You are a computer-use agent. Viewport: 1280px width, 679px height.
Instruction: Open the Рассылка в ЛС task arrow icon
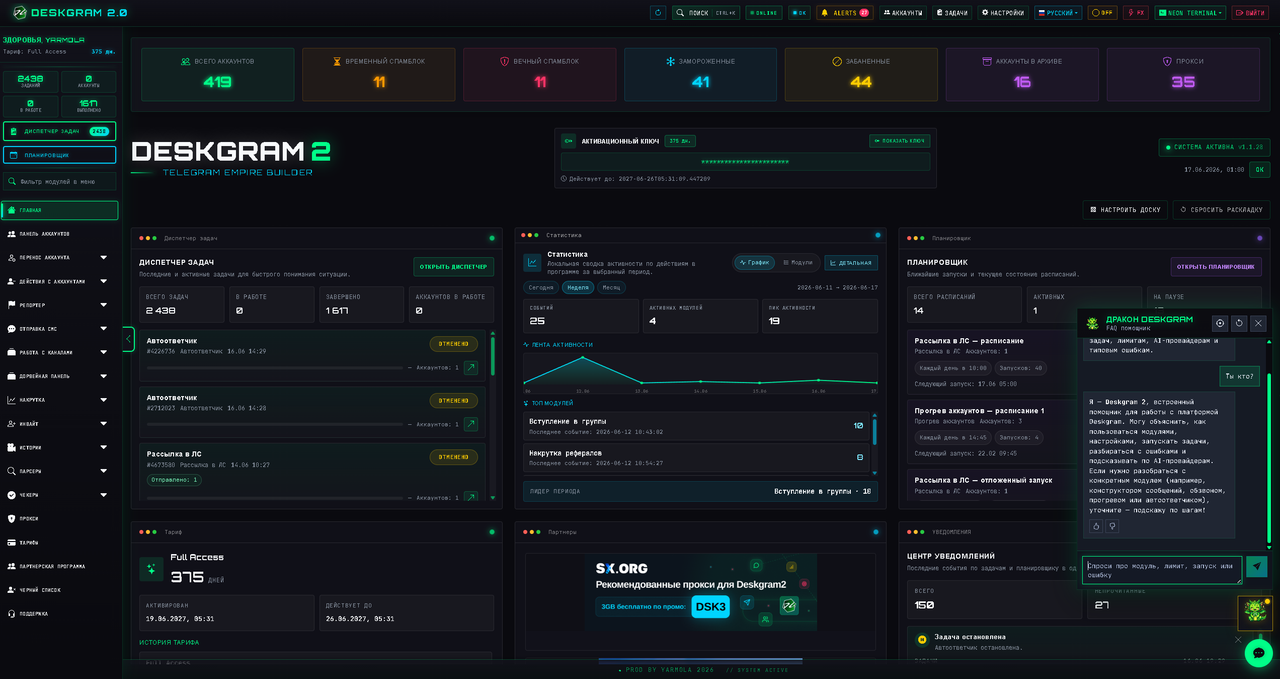point(471,497)
